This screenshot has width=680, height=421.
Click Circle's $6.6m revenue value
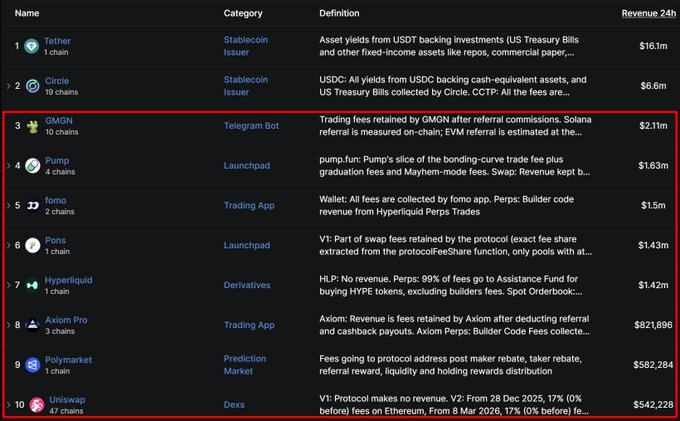tap(653, 86)
